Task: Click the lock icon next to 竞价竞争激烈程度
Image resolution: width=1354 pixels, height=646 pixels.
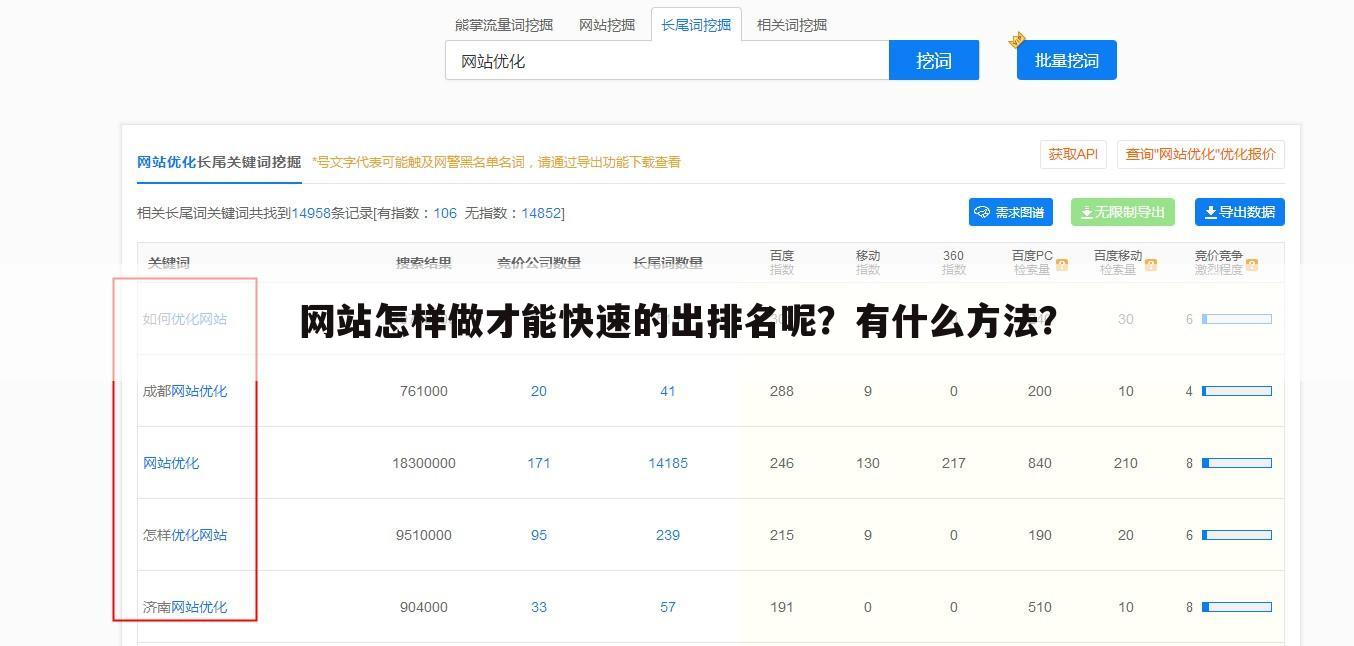Action: 1250,264
